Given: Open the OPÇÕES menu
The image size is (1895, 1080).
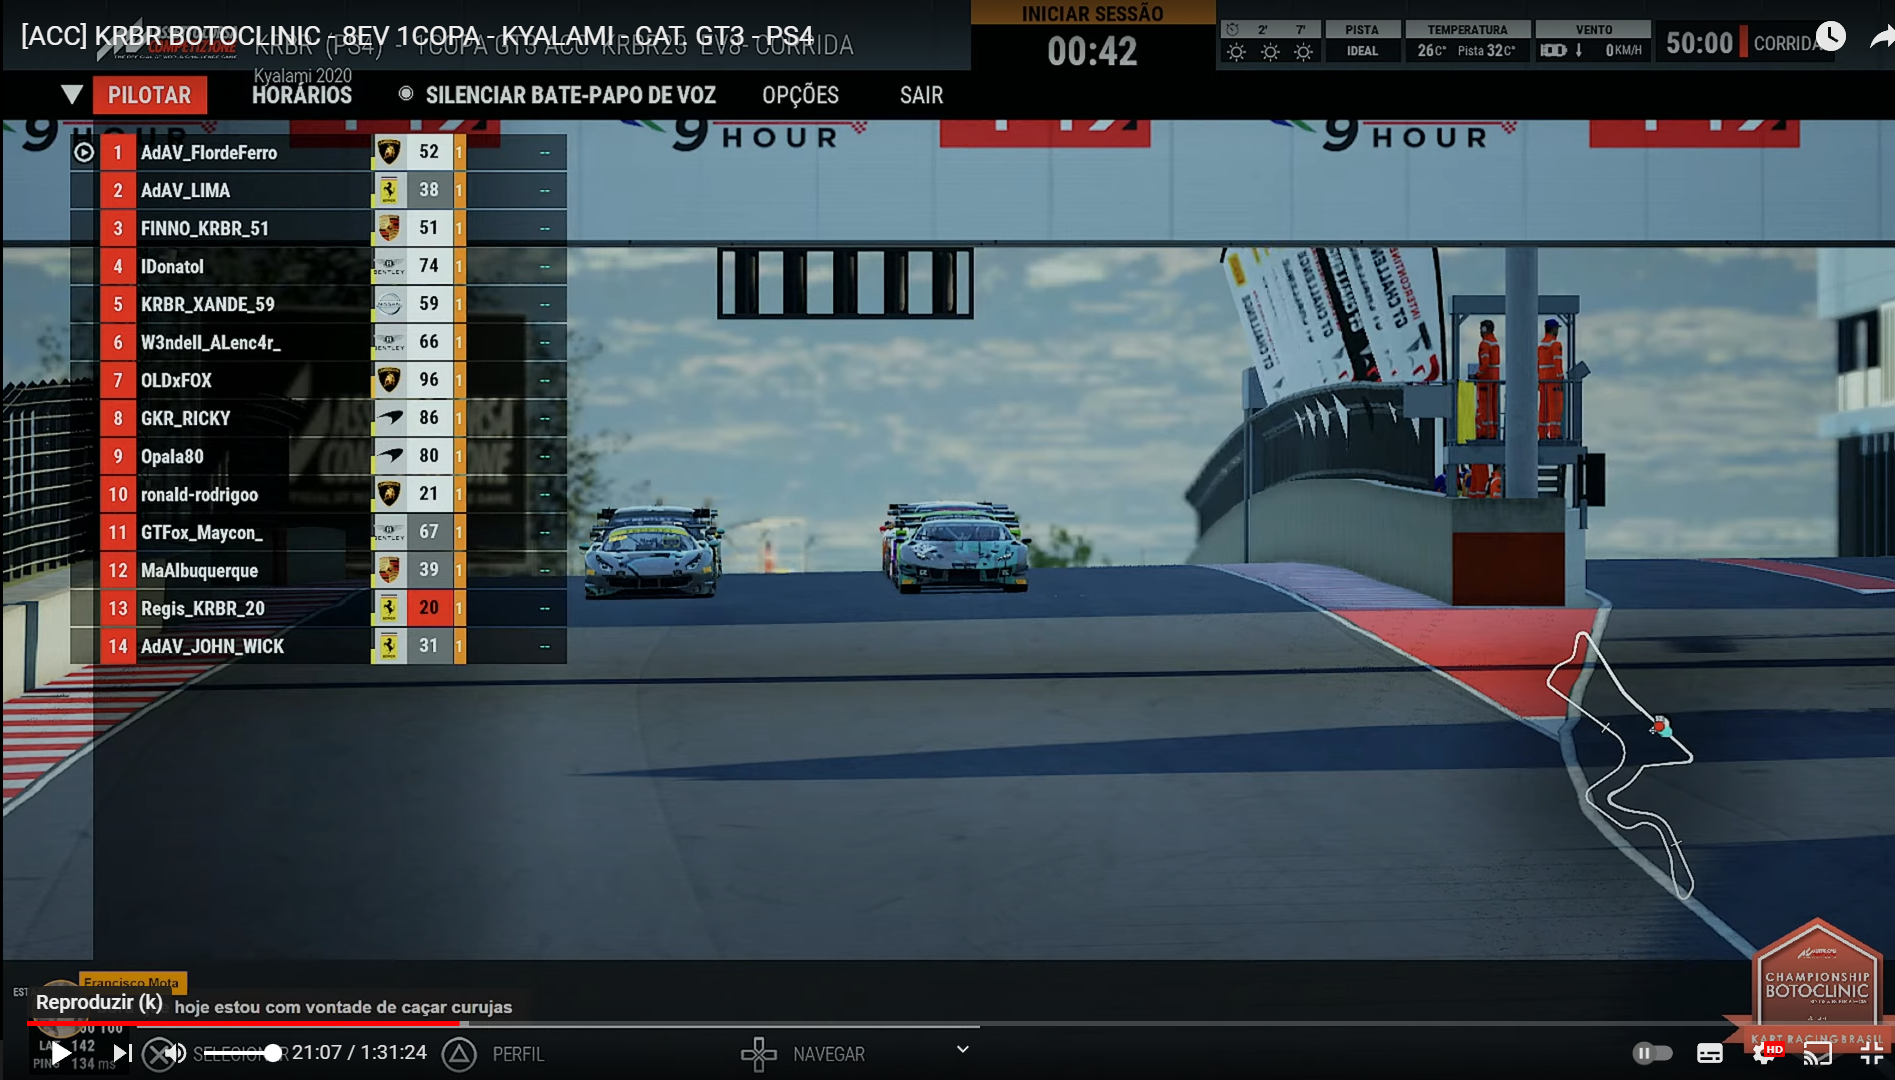Looking at the screenshot, I should coord(800,95).
